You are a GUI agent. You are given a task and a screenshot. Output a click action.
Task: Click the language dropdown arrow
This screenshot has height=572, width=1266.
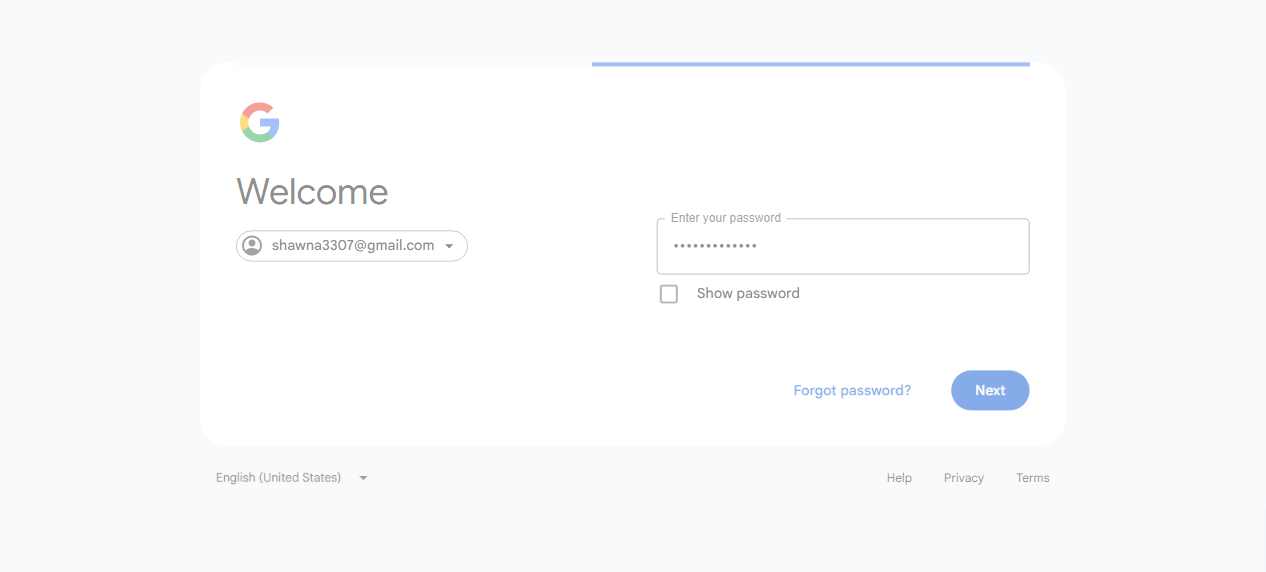point(363,478)
